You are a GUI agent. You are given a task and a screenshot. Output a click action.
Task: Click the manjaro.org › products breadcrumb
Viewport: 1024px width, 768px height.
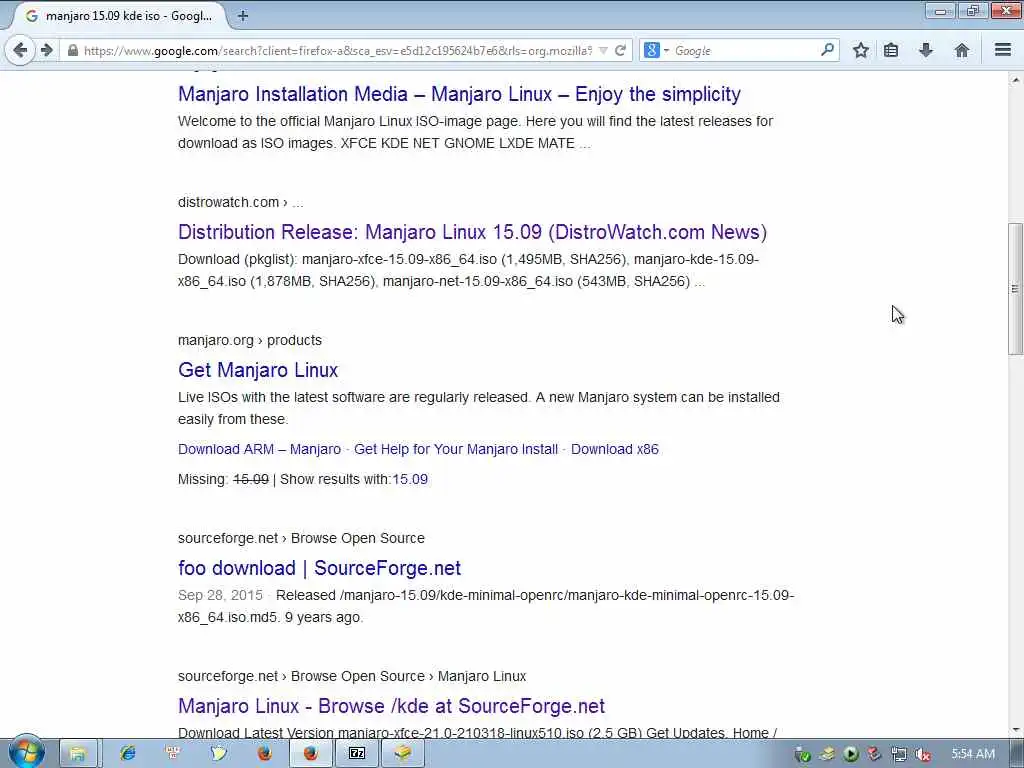tap(249, 340)
